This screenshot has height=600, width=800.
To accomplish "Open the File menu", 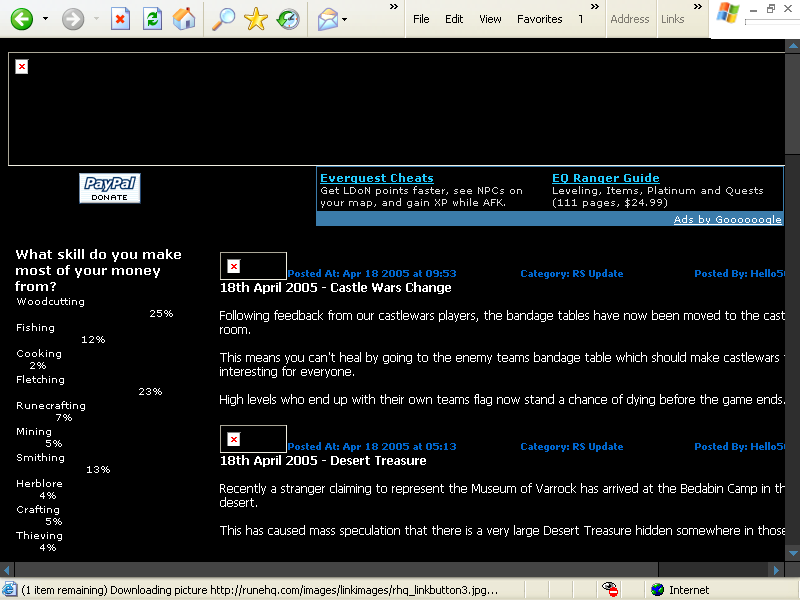I will point(421,19).
